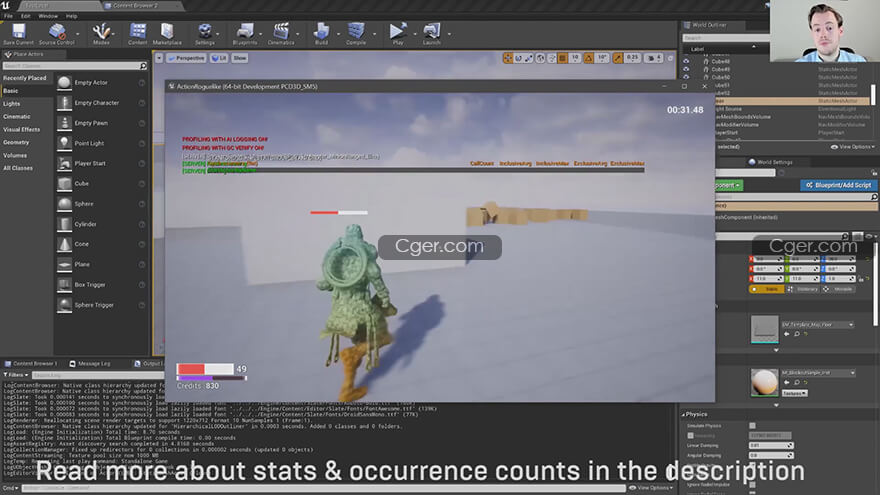Click the Textures button under material
The image size is (880, 495).
(794, 393)
